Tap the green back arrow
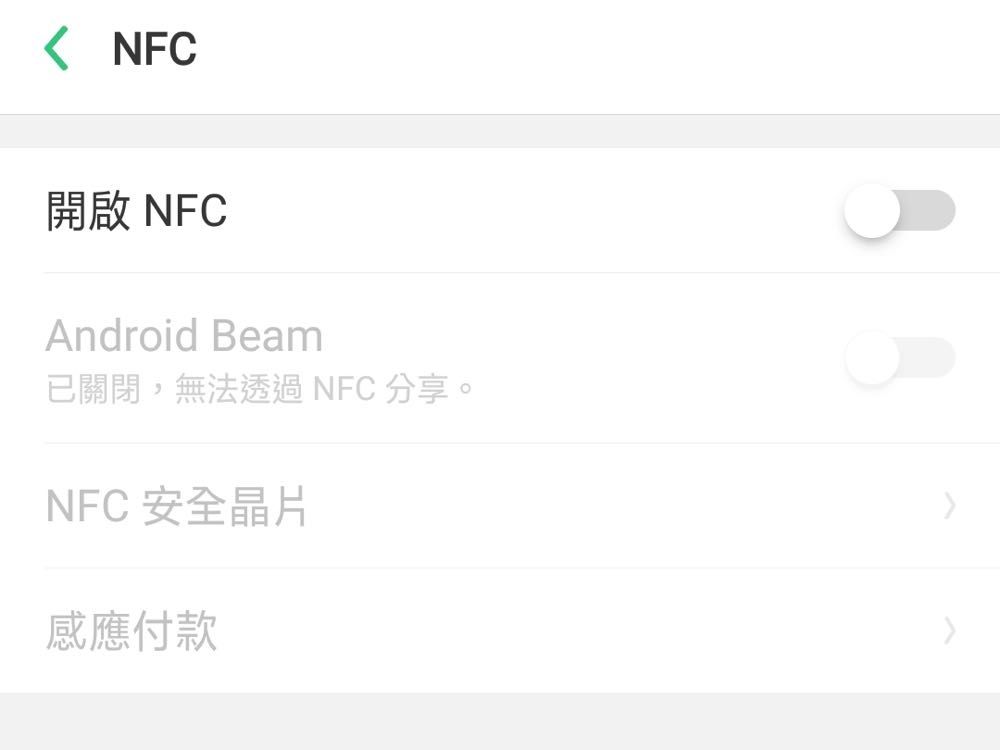 coord(57,49)
